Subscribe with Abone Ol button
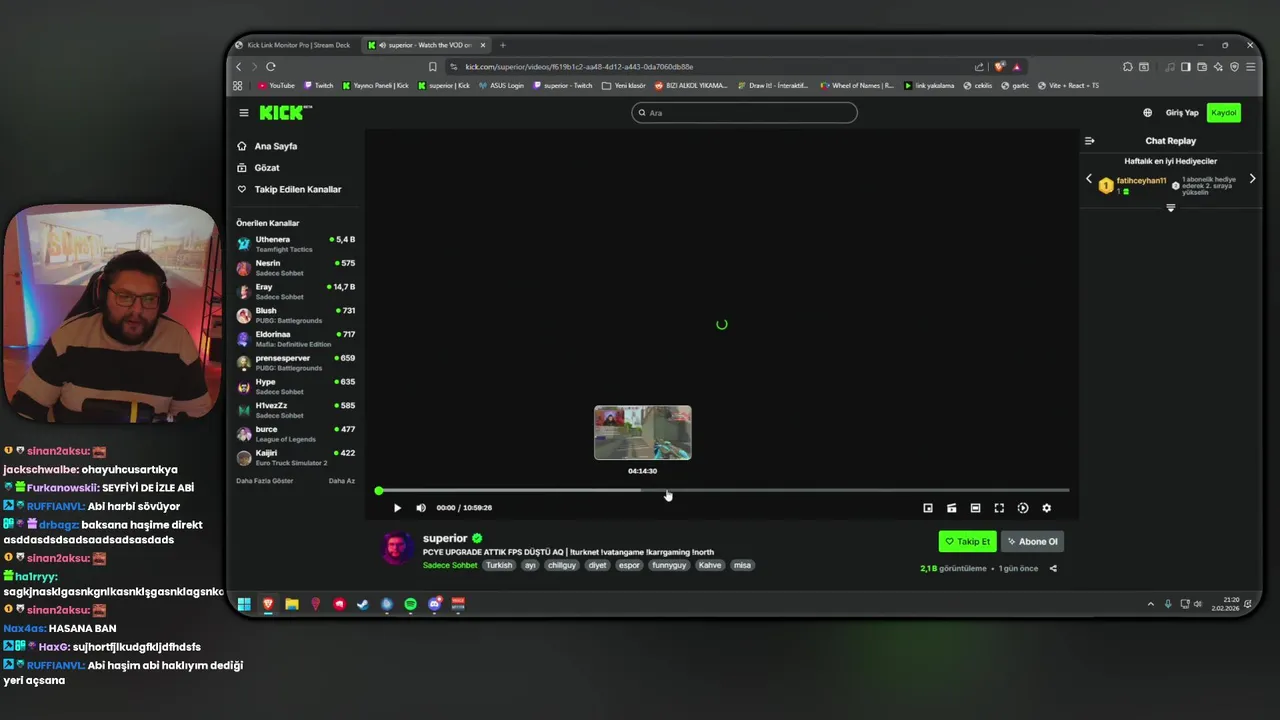Screen dimensions: 1280x720 coord(1032,541)
